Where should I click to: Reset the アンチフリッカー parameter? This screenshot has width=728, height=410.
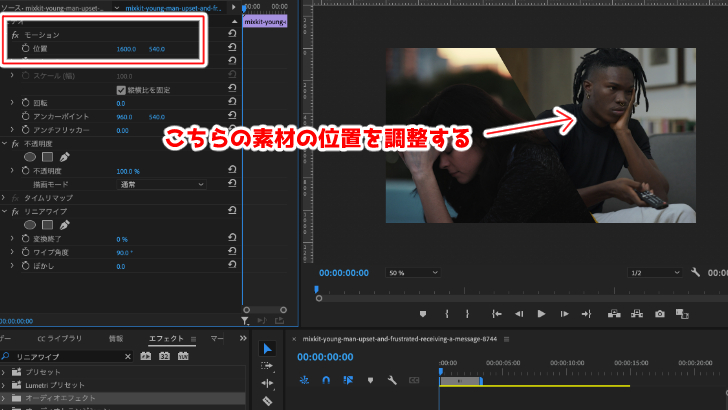[x=232, y=129]
